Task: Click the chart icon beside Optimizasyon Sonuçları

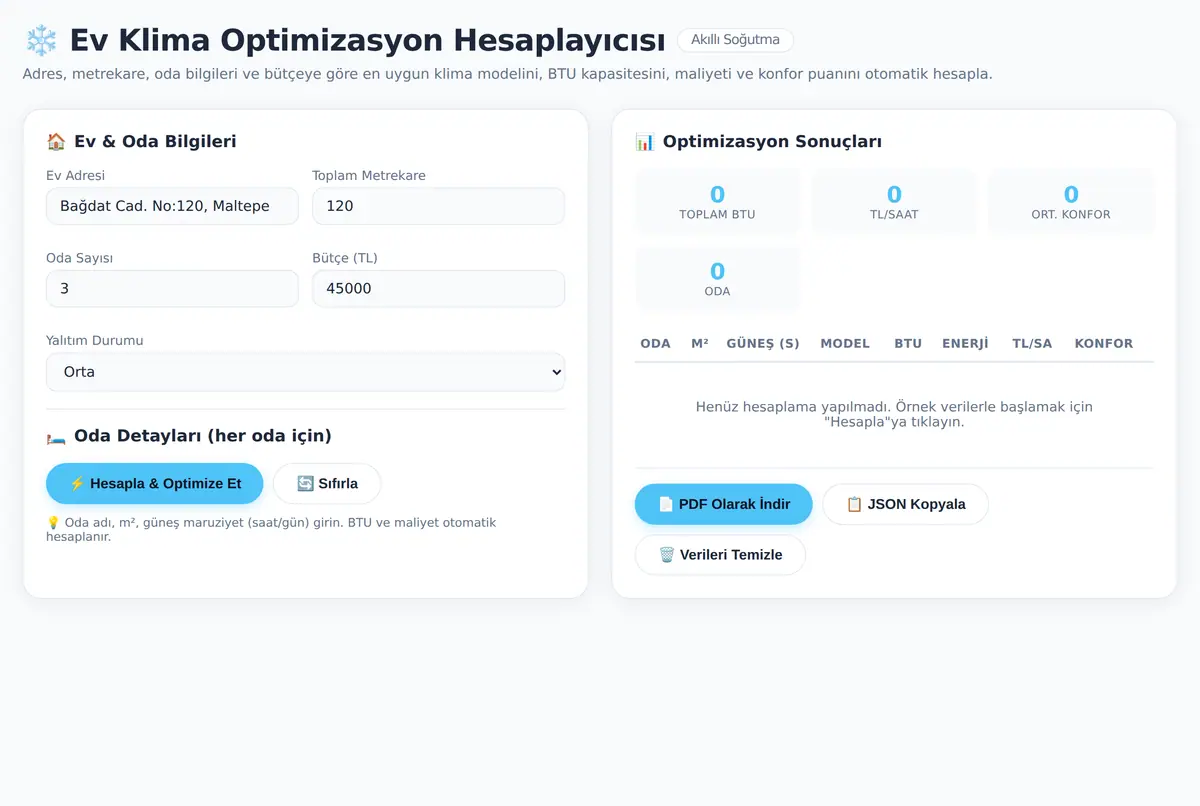Action: [645, 141]
